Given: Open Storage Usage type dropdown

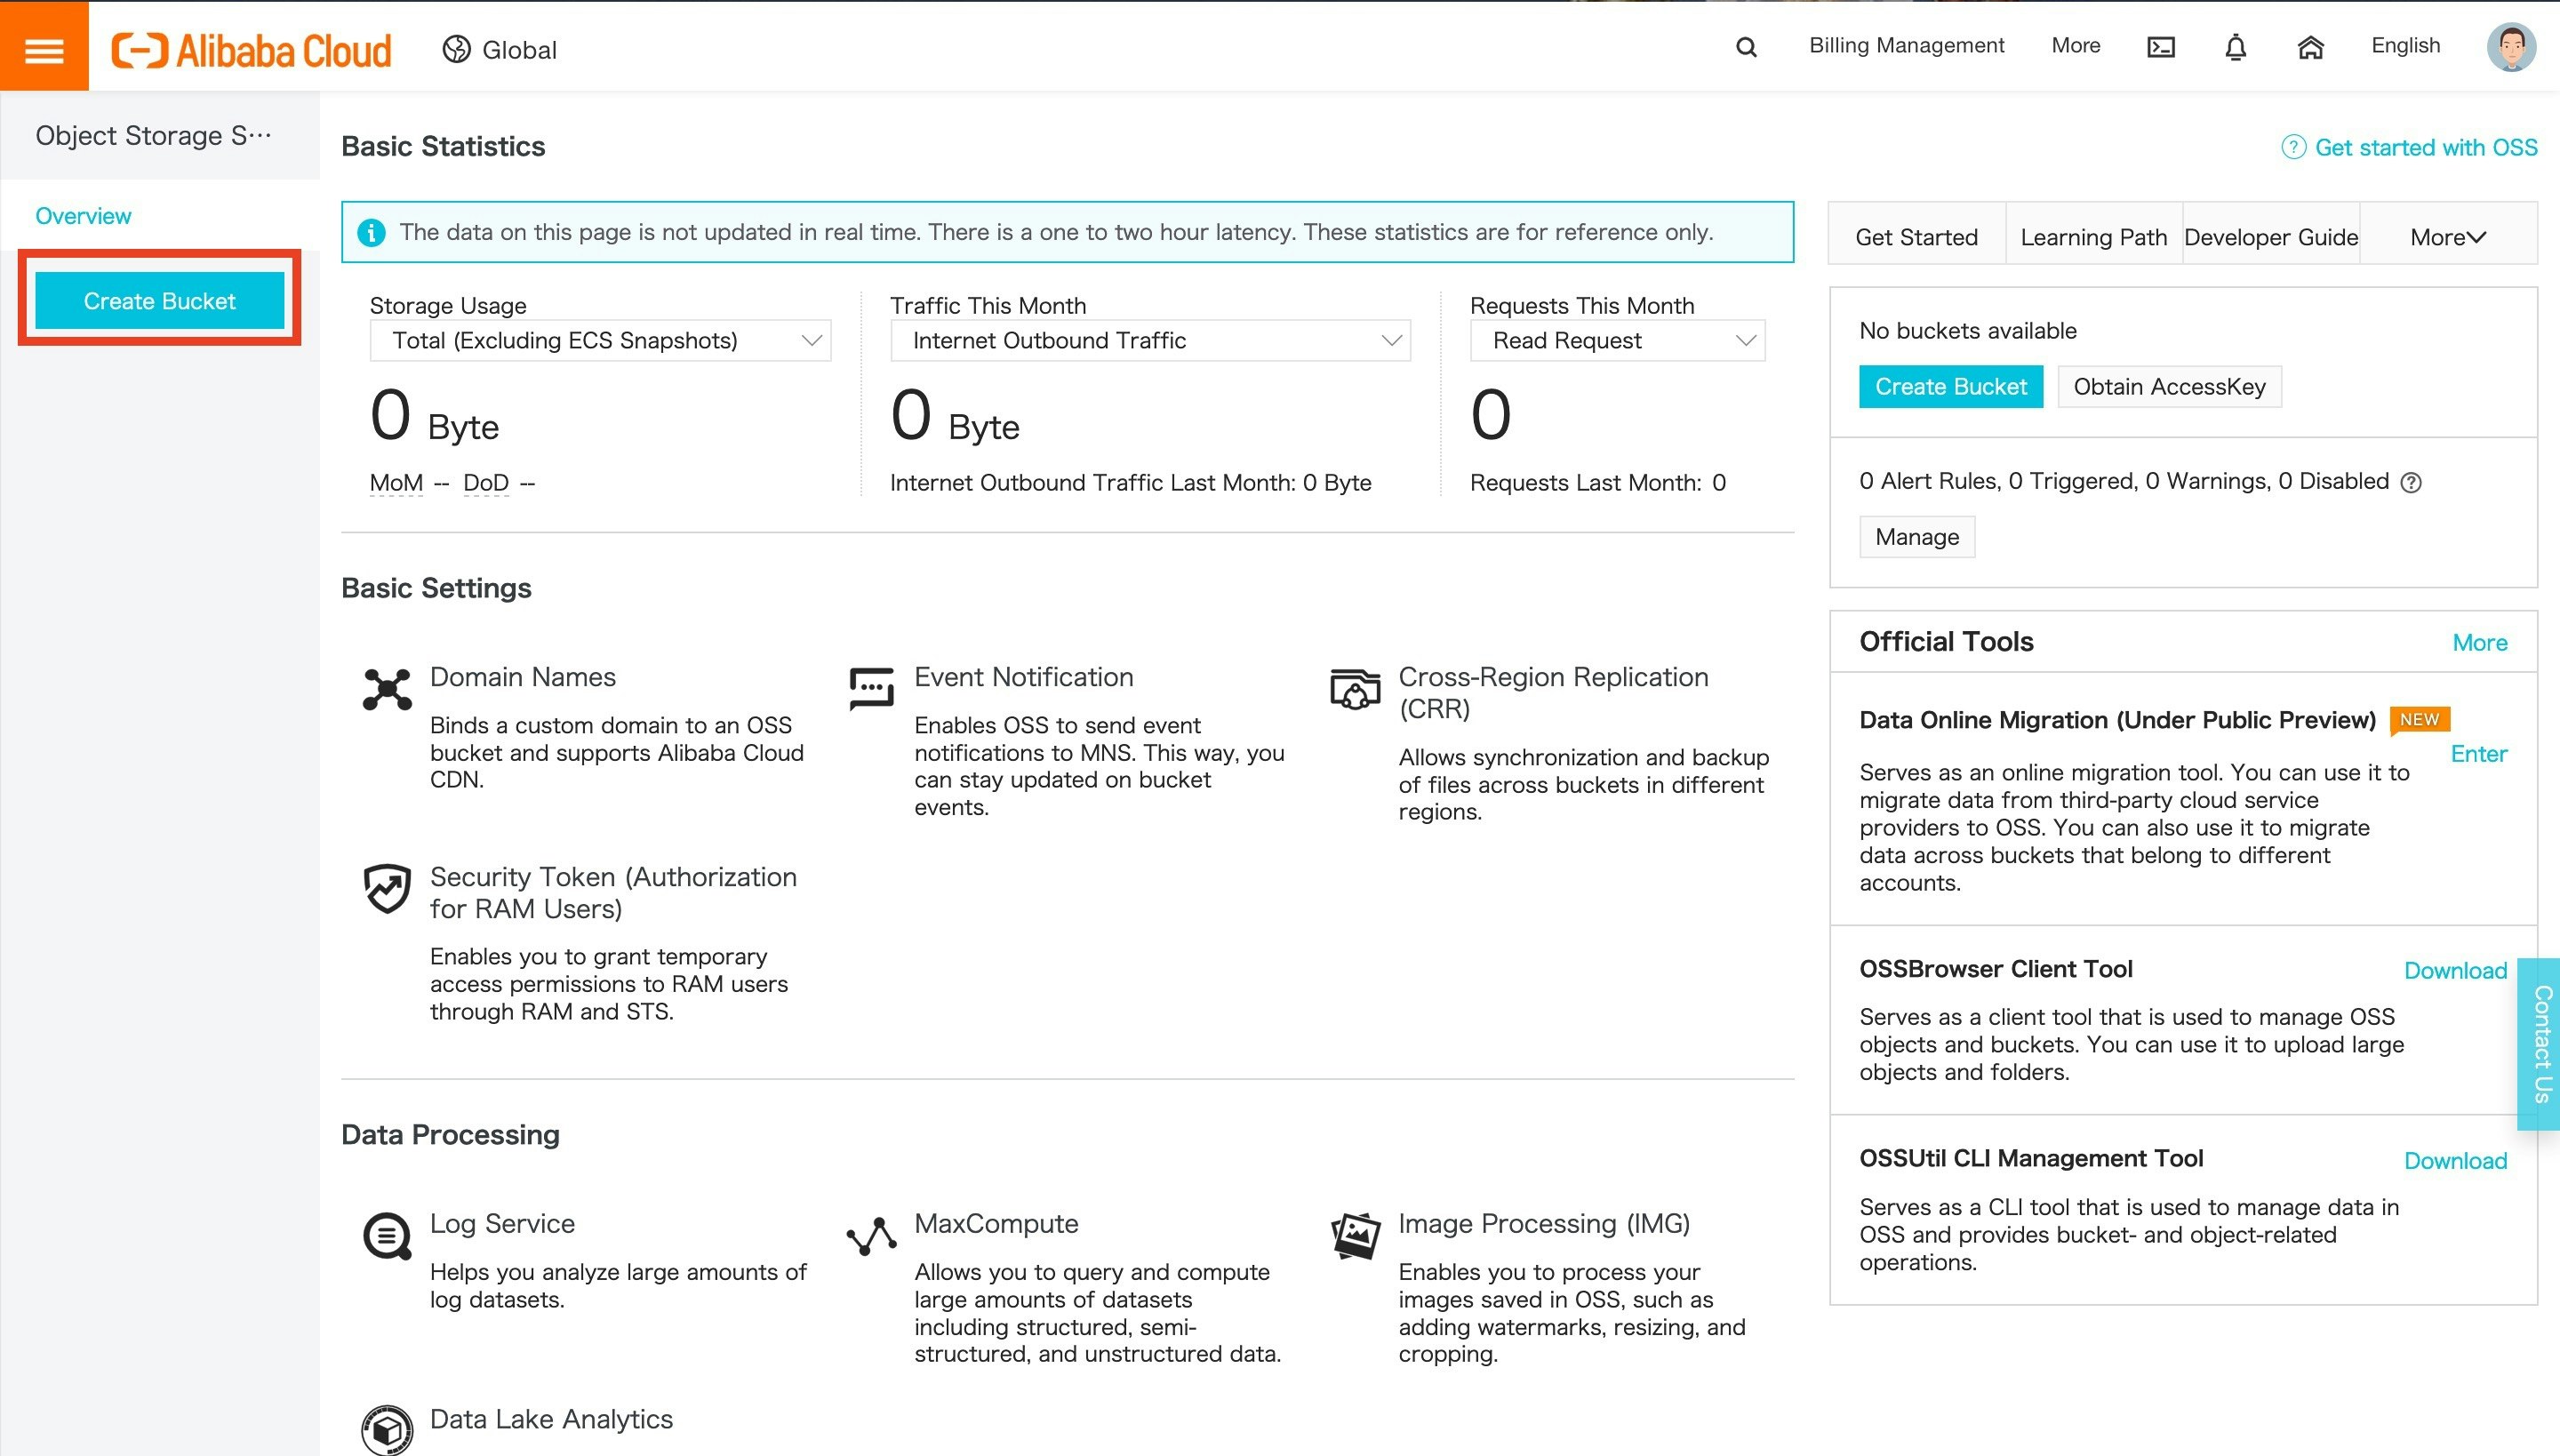Looking at the screenshot, I should pyautogui.click(x=600, y=341).
